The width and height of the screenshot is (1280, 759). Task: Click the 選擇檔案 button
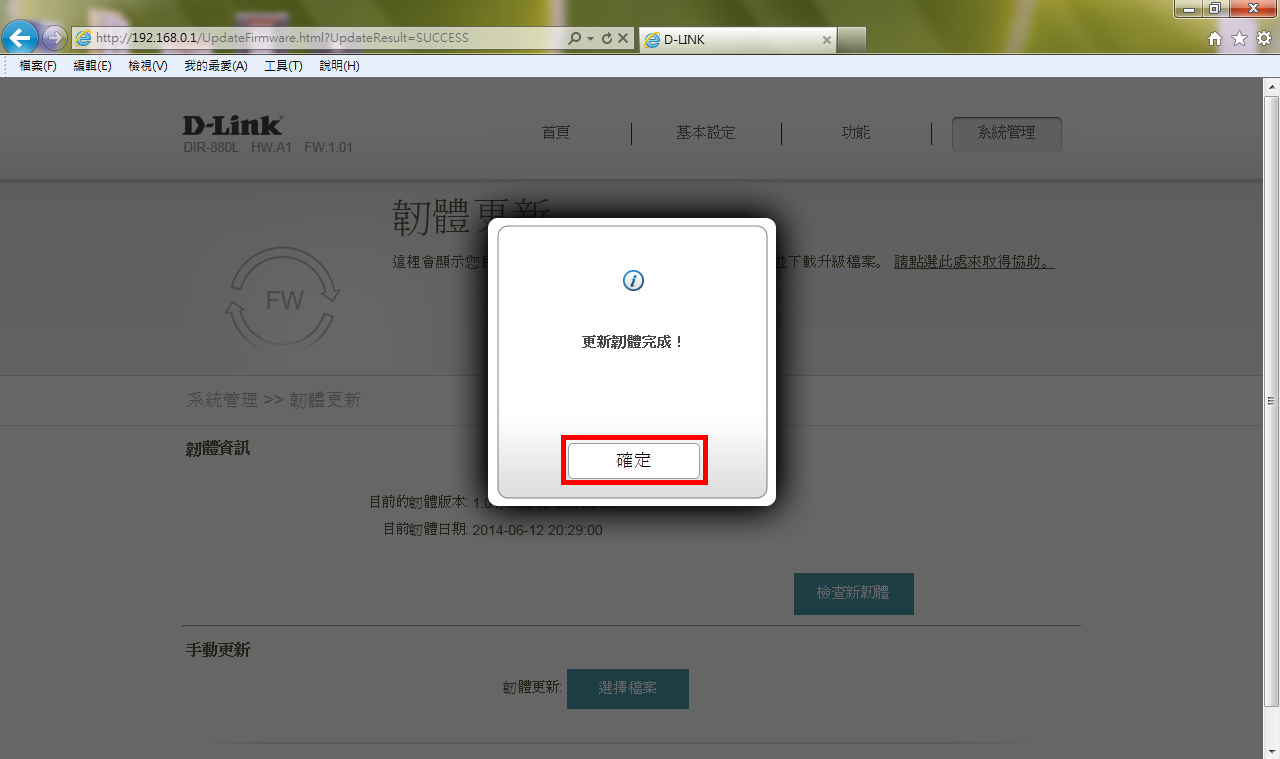(x=627, y=689)
